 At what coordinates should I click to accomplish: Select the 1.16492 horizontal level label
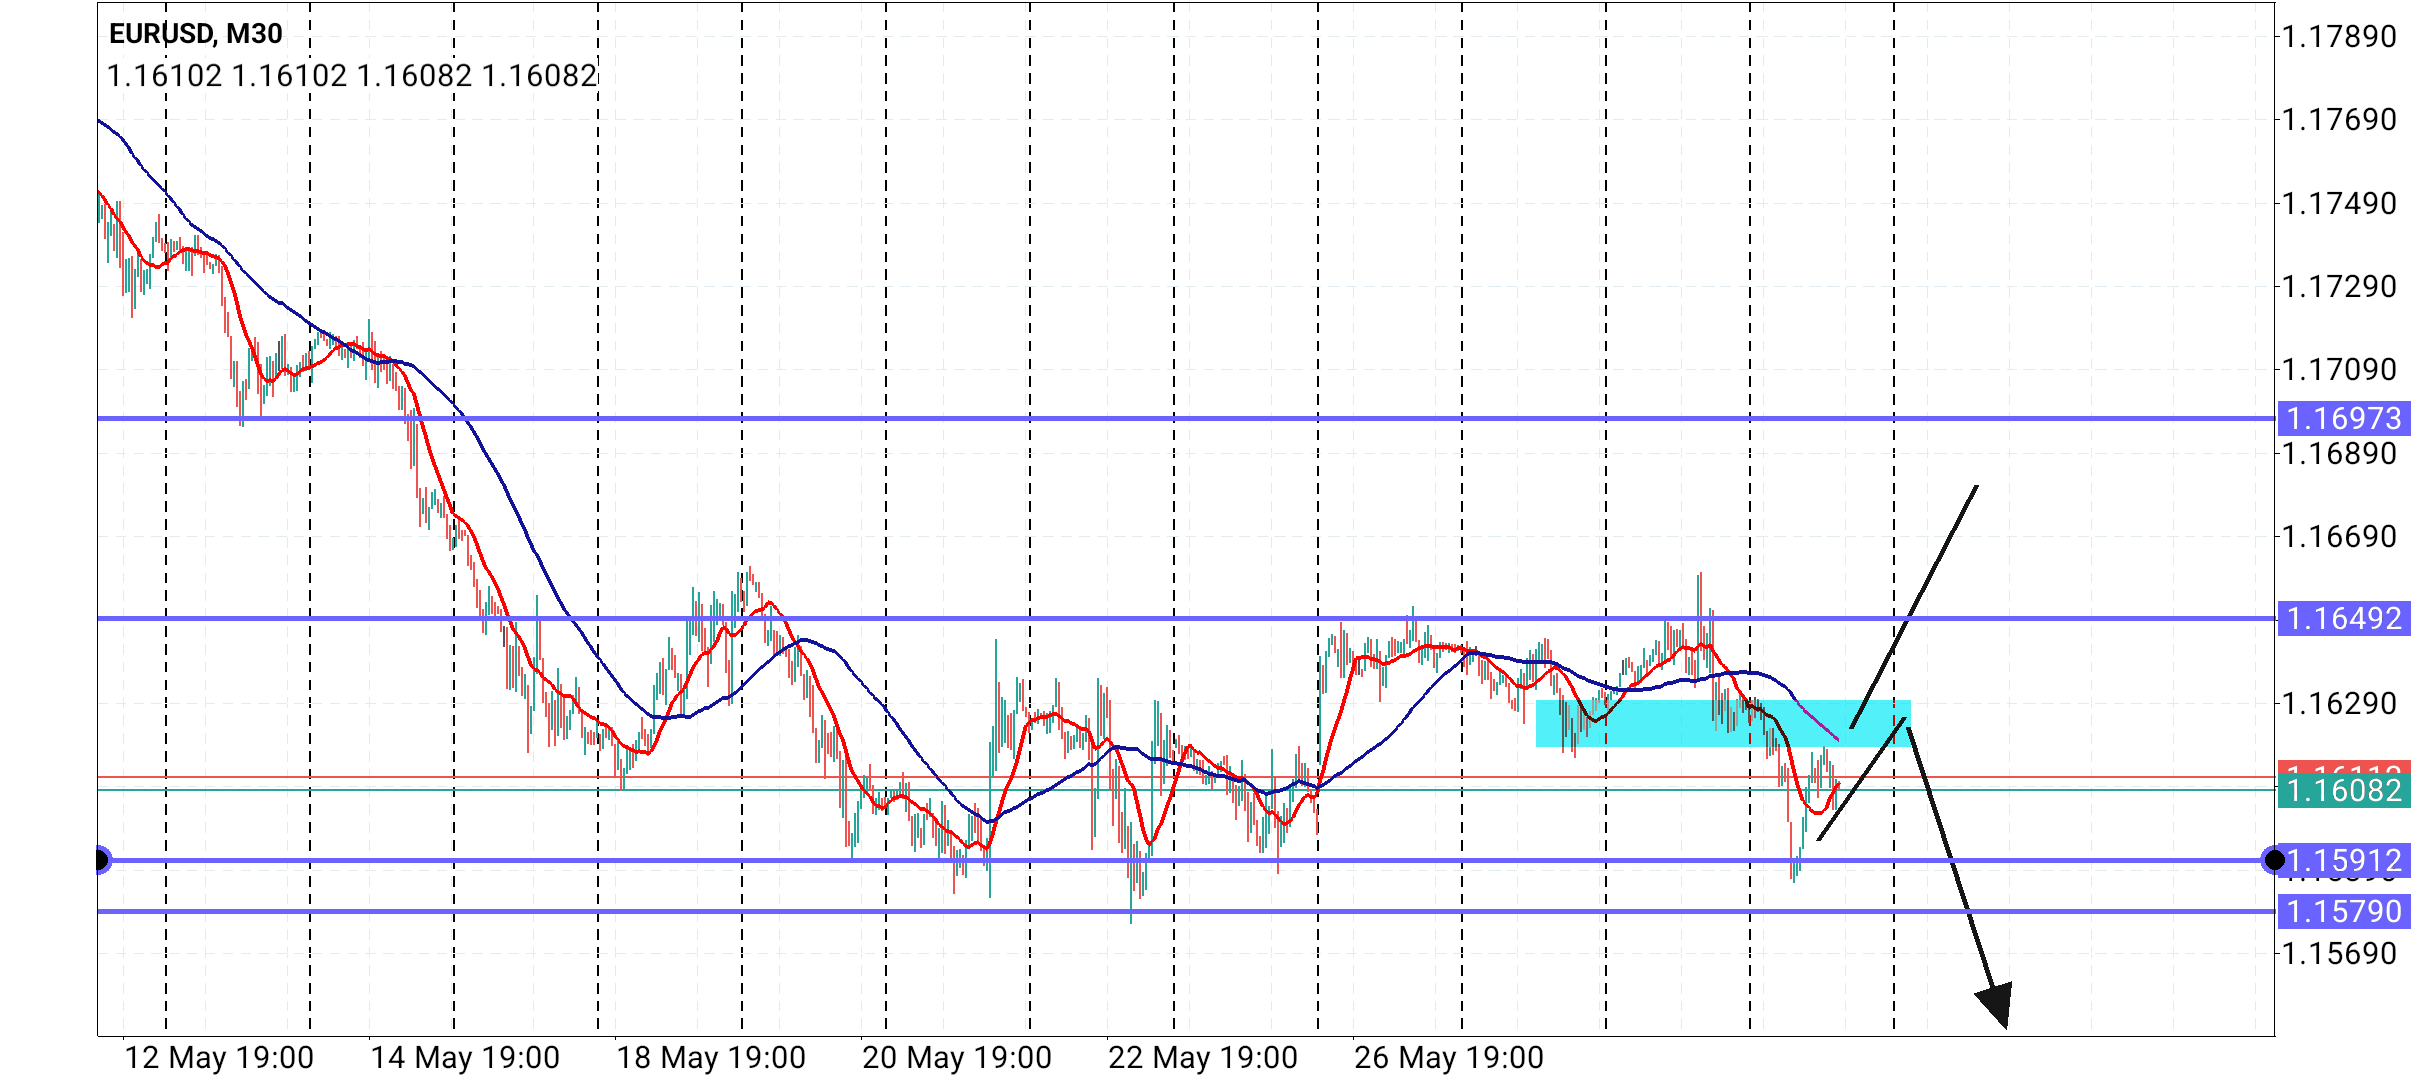(x=2344, y=619)
